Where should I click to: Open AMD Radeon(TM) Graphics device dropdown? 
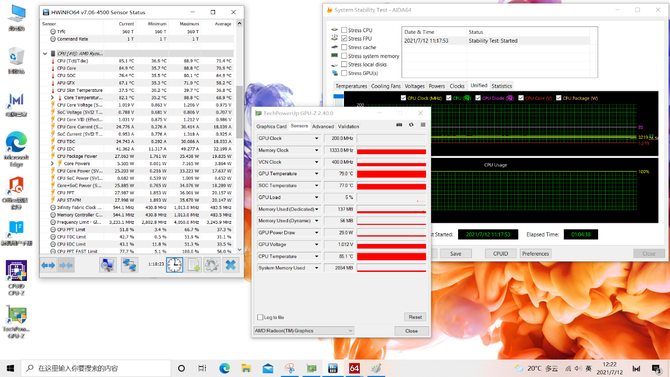(303, 331)
